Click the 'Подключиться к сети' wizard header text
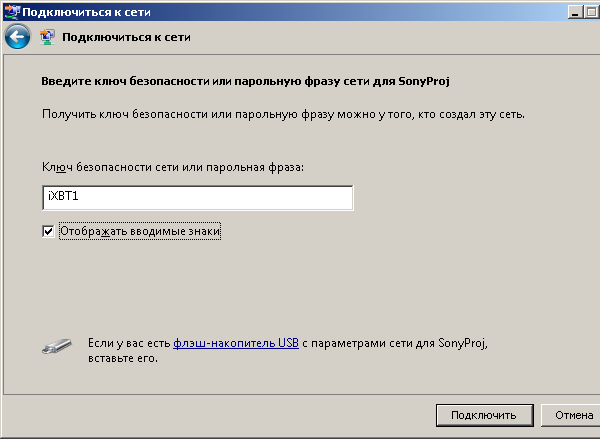This screenshot has width=600, height=439. point(126,38)
